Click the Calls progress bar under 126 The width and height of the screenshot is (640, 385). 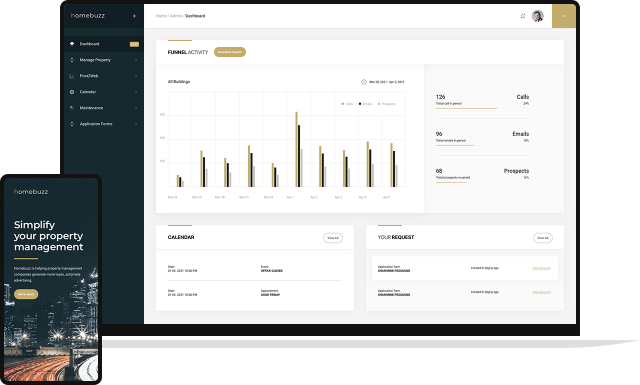466,108
